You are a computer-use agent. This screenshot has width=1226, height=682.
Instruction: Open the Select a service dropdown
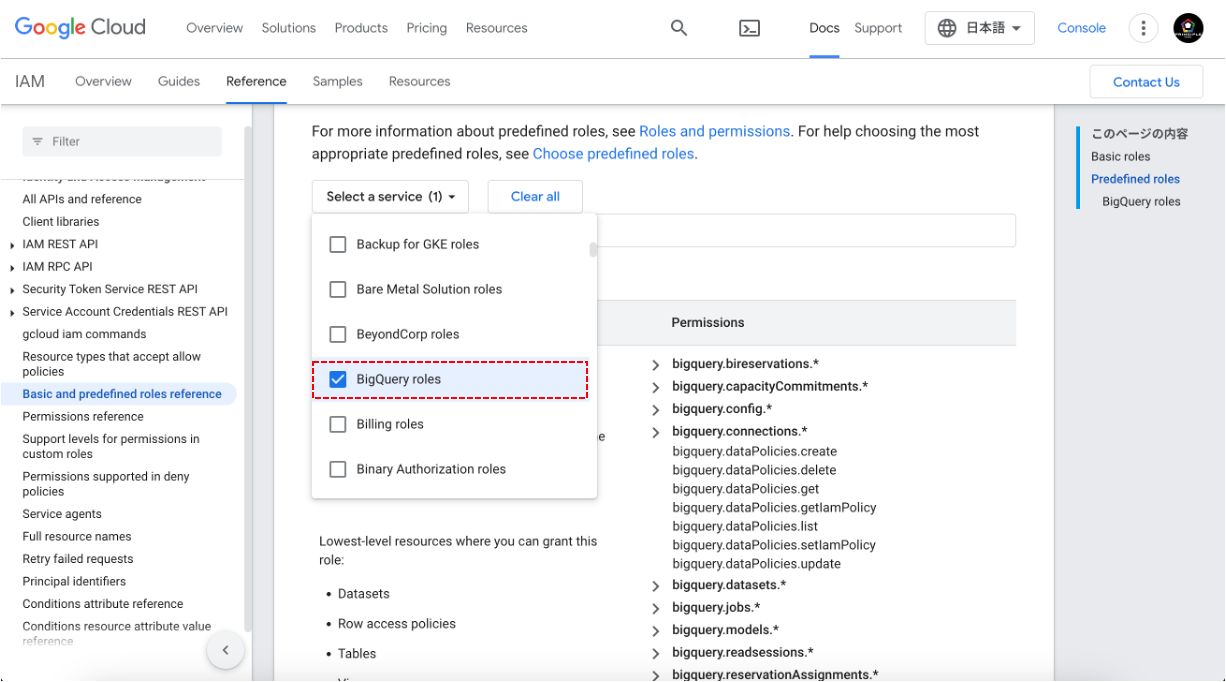point(389,197)
